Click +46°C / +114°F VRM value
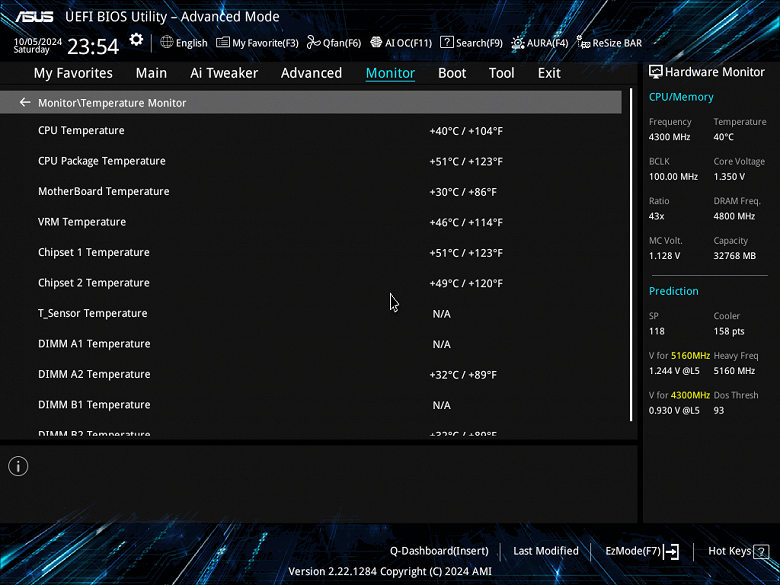 click(x=466, y=222)
